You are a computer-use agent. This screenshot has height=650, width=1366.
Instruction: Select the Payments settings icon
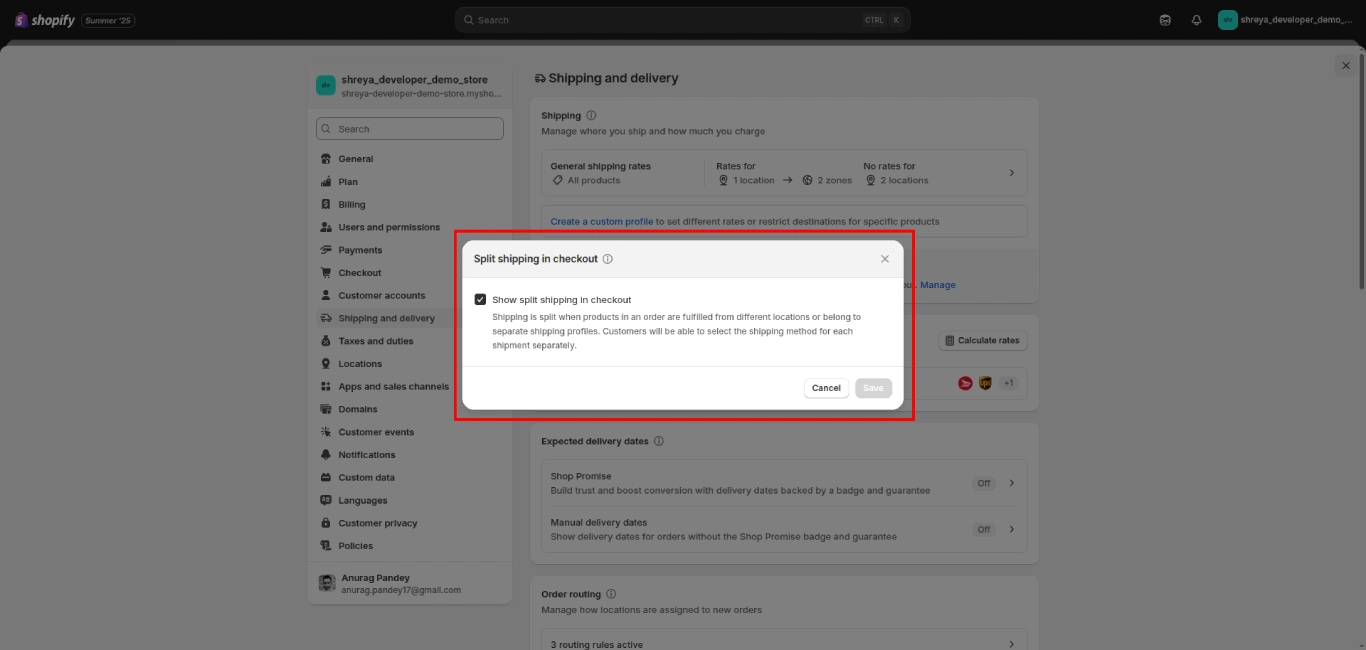point(327,249)
